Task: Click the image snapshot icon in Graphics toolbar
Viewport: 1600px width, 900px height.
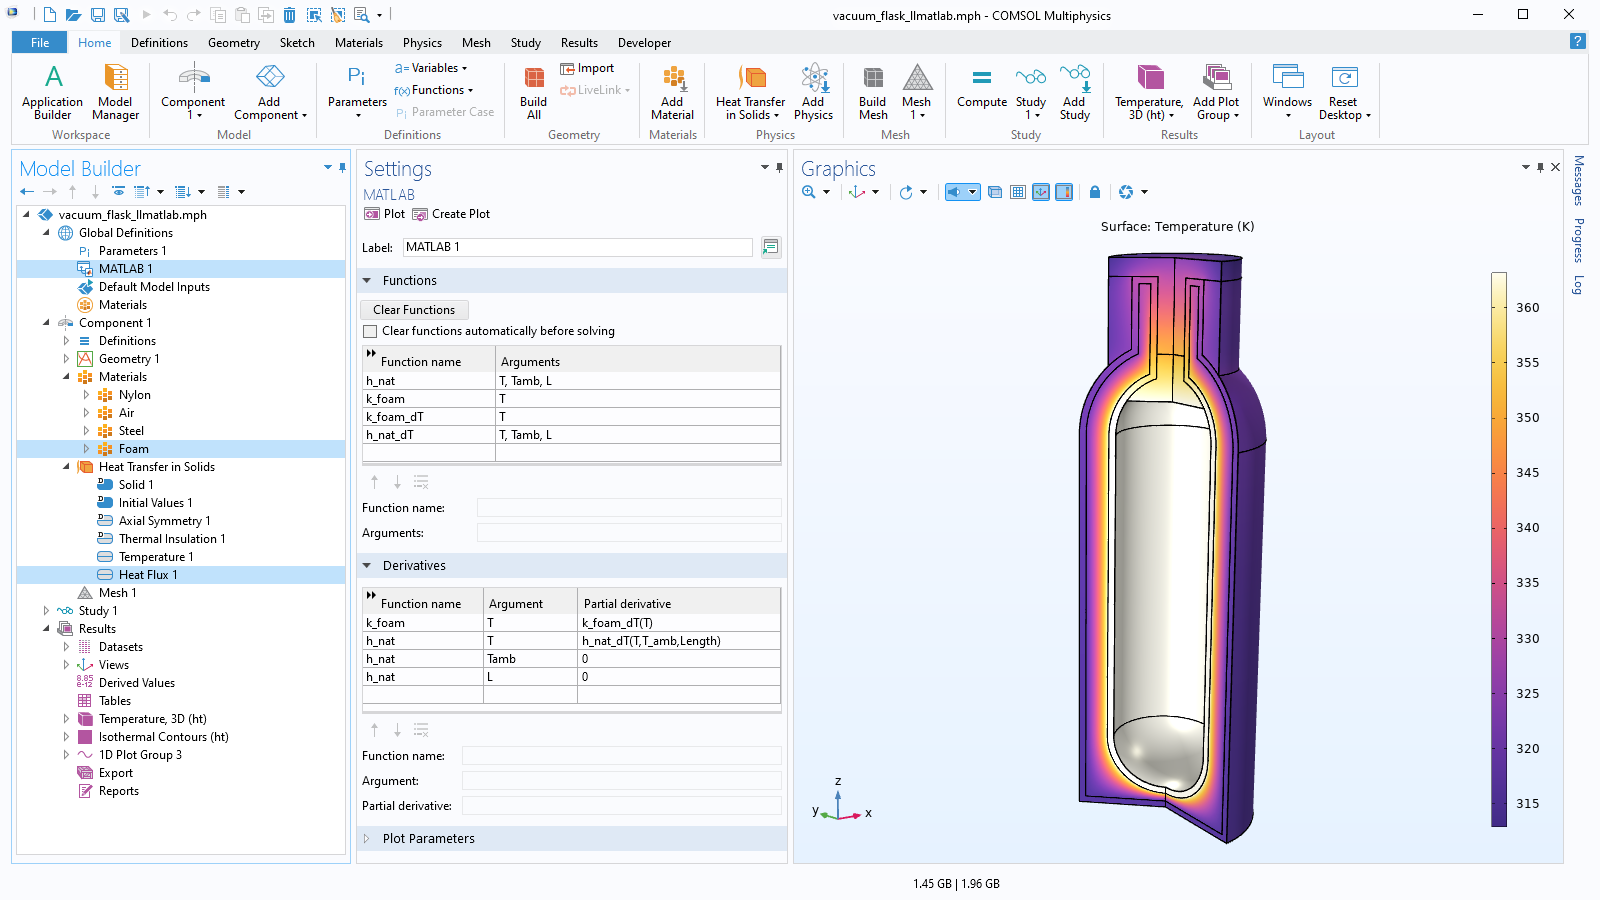Action: point(1126,192)
